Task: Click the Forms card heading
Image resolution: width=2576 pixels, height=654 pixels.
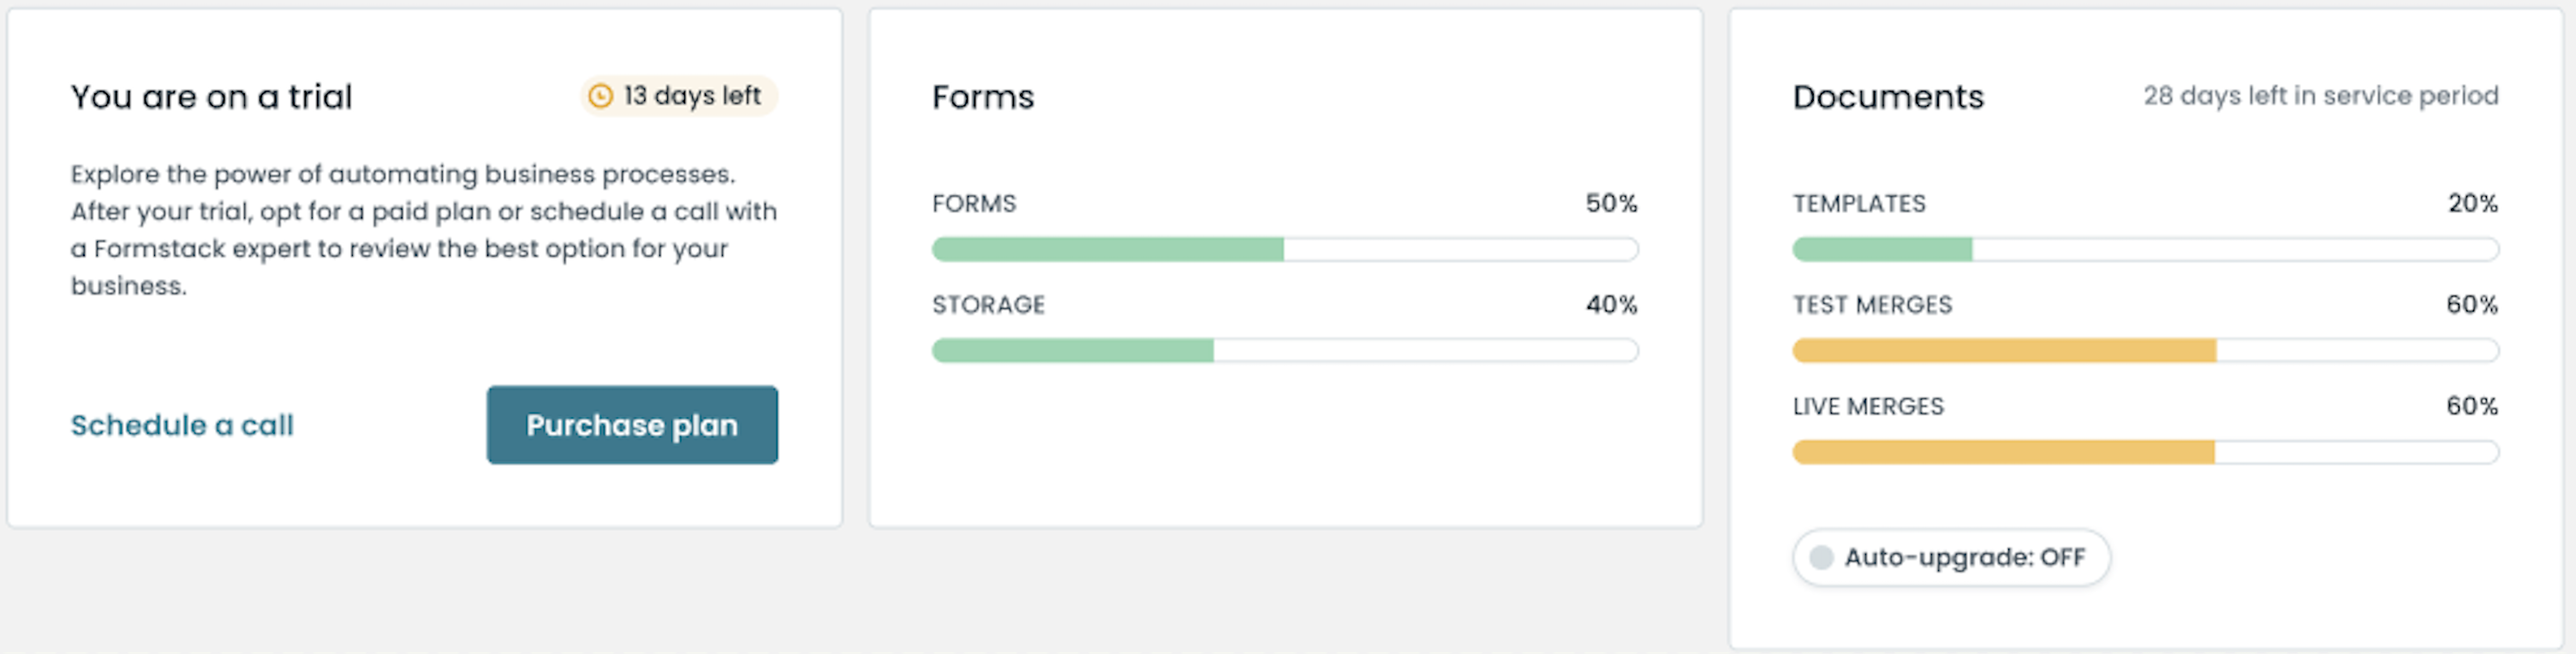Action: tap(983, 97)
